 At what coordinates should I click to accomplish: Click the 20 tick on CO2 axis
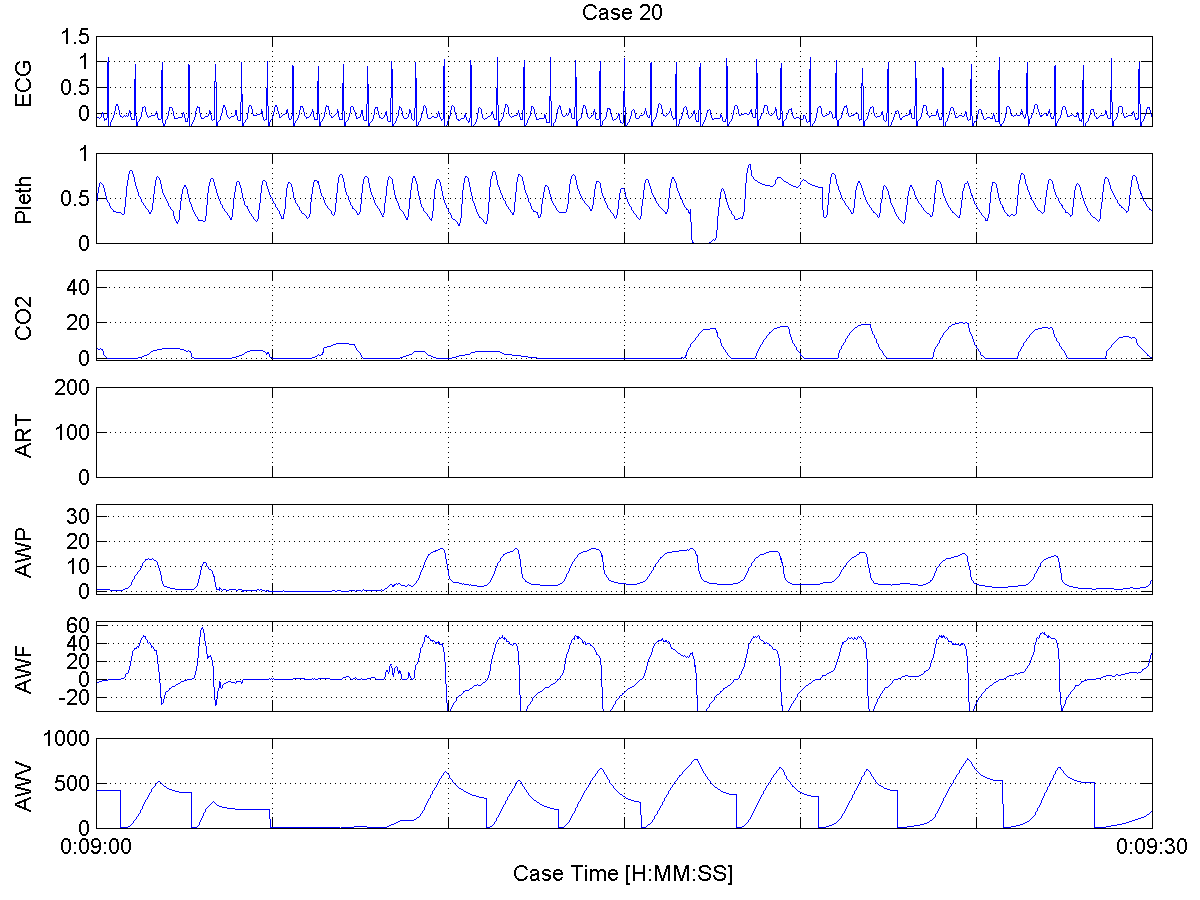80,323
